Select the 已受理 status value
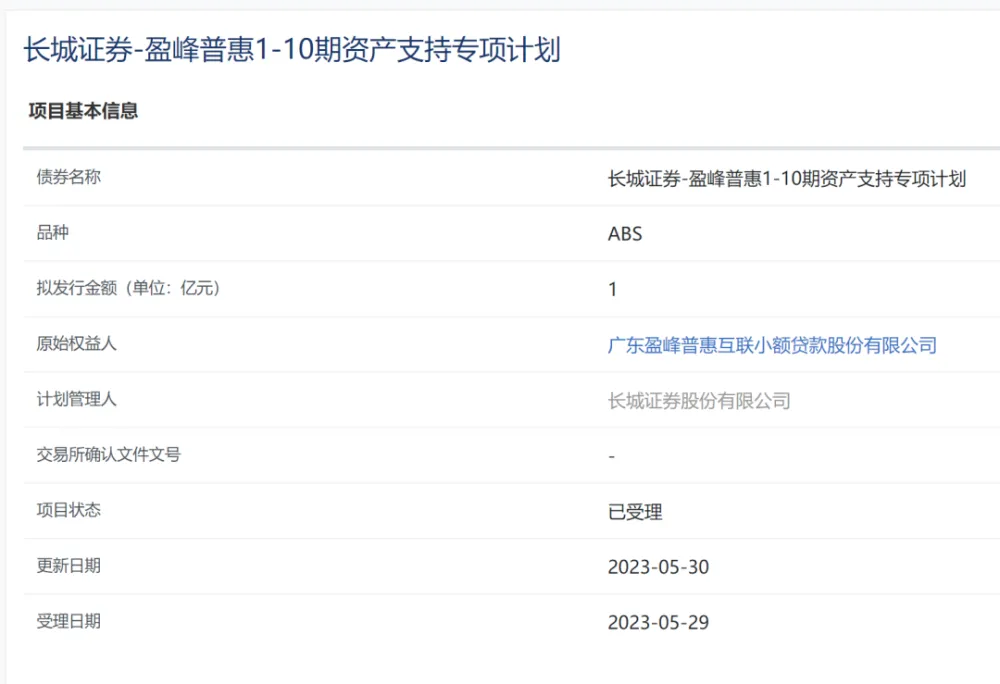Viewport: 1000px width, 684px height. point(635,512)
